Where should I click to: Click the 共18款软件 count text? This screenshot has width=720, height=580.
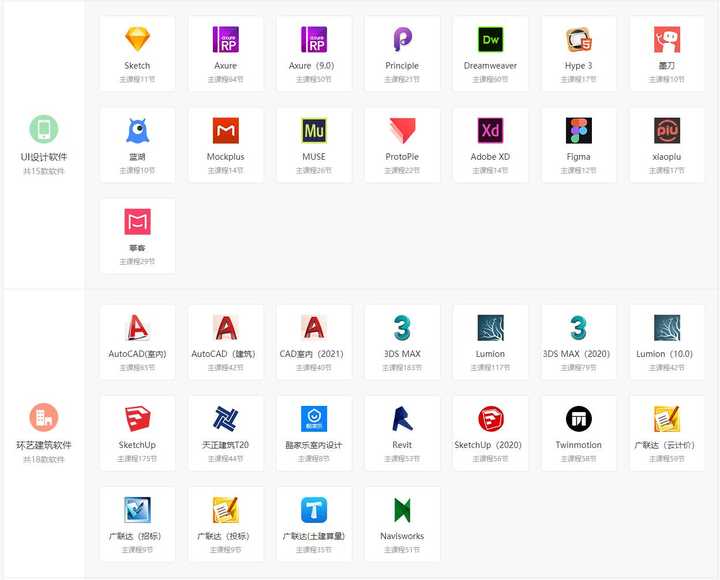[x=44, y=459]
